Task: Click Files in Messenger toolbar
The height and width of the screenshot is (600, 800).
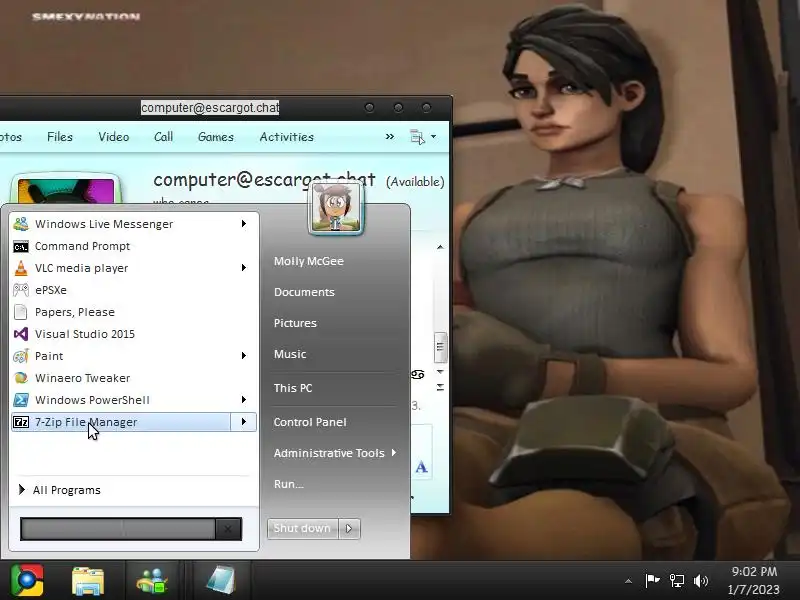Action: click(60, 137)
